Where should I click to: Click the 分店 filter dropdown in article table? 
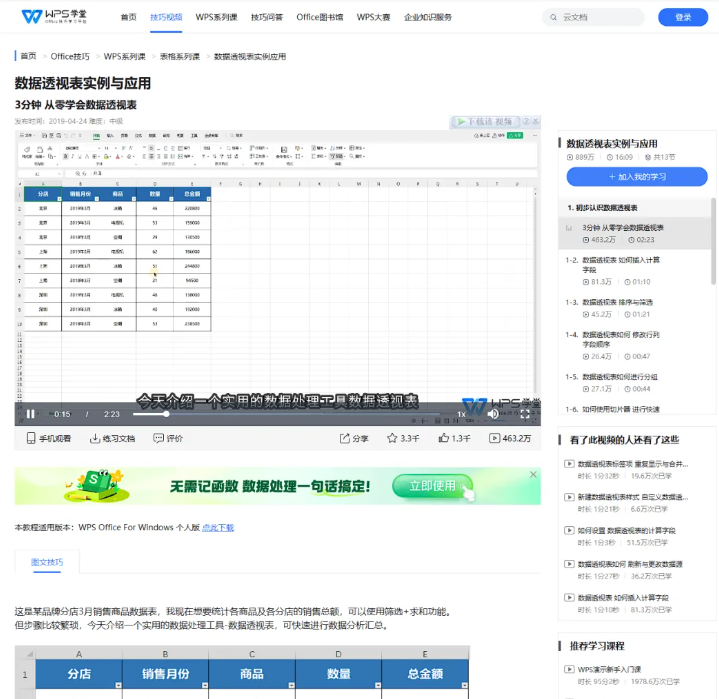[x=118, y=685]
